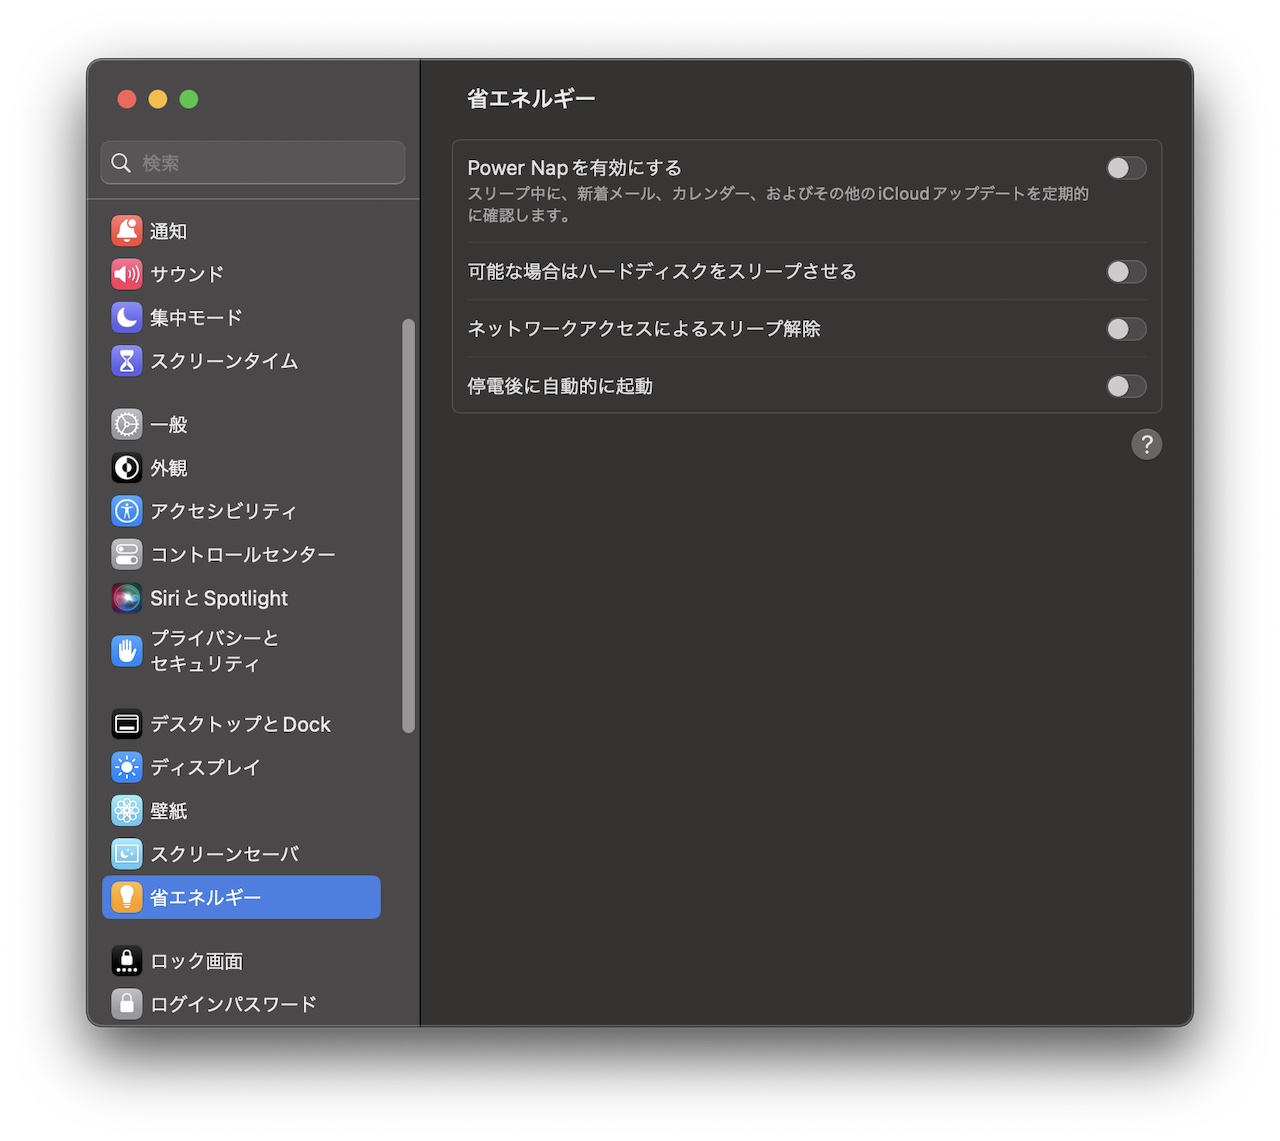
Task: Open ロック画面 text in sidebar
Action: click(196, 961)
